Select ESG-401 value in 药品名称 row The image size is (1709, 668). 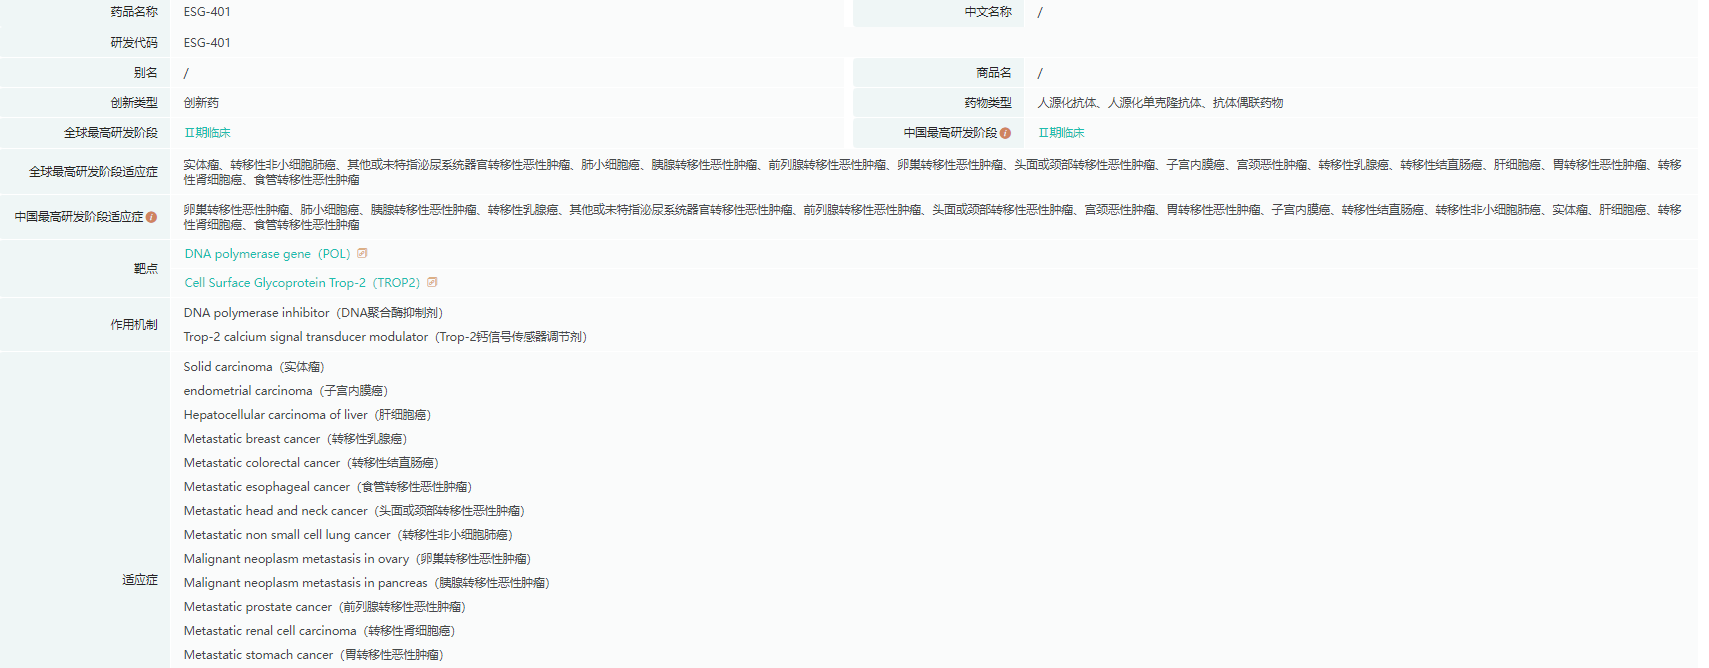(207, 12)
